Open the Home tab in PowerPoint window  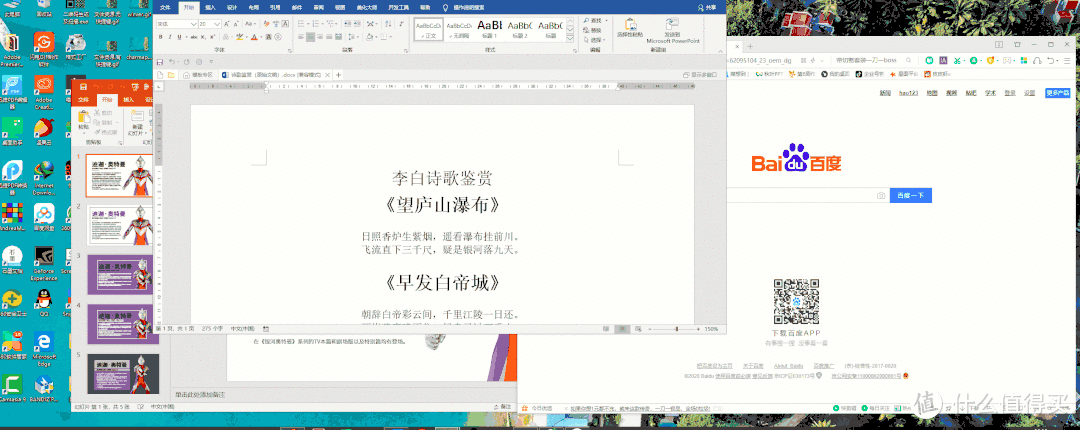click(106, 99)
